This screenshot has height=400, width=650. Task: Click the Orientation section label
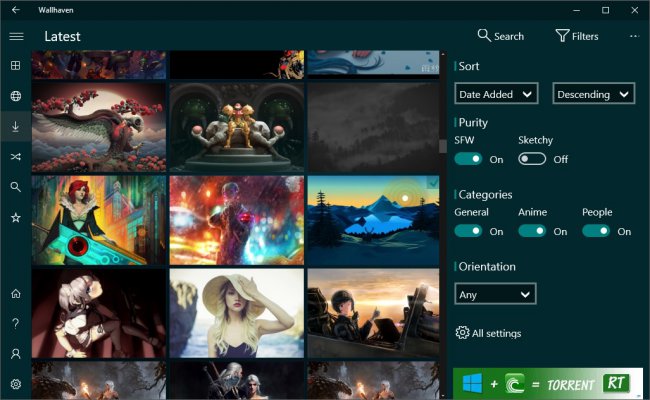coord(487,267)
